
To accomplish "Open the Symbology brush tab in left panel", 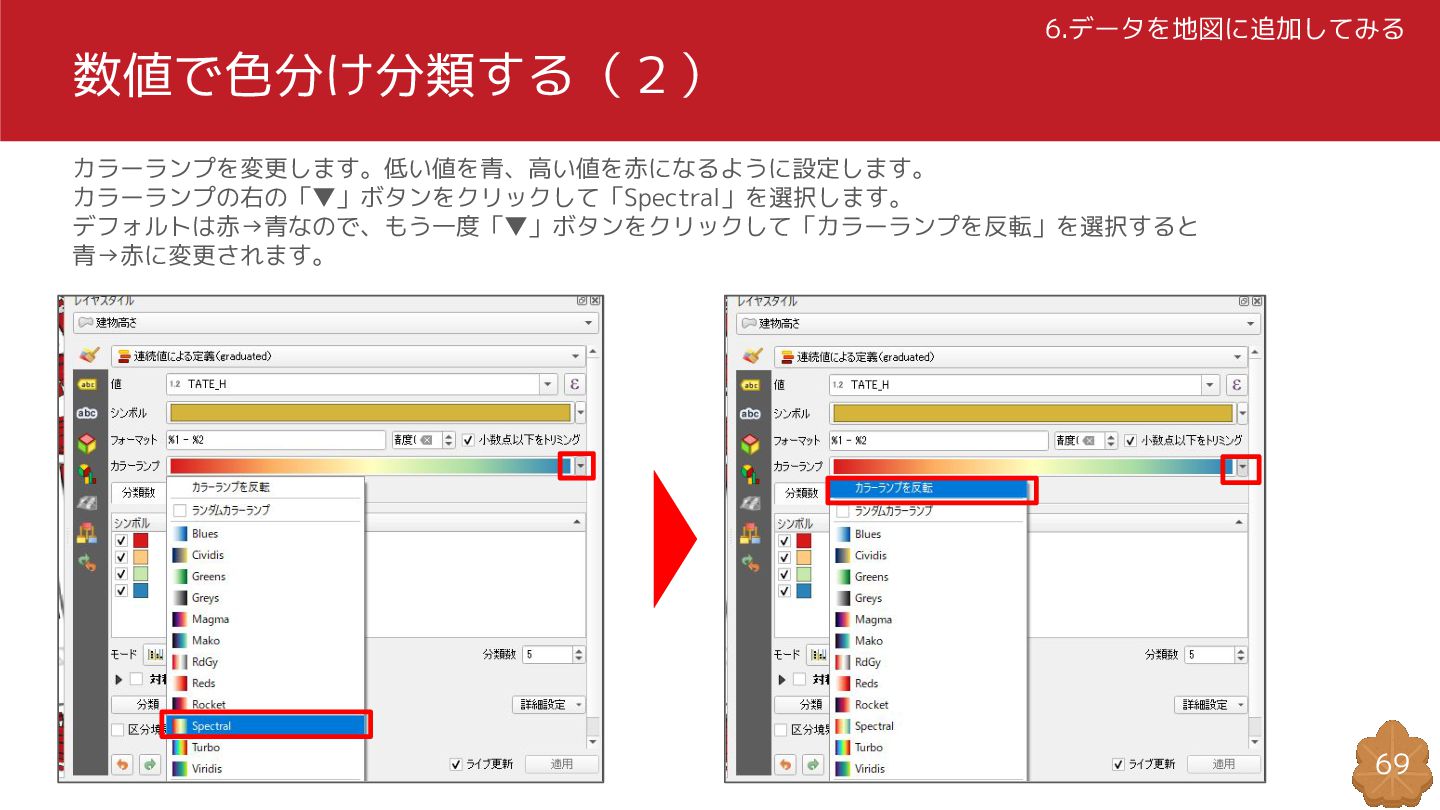I will 89,355.
